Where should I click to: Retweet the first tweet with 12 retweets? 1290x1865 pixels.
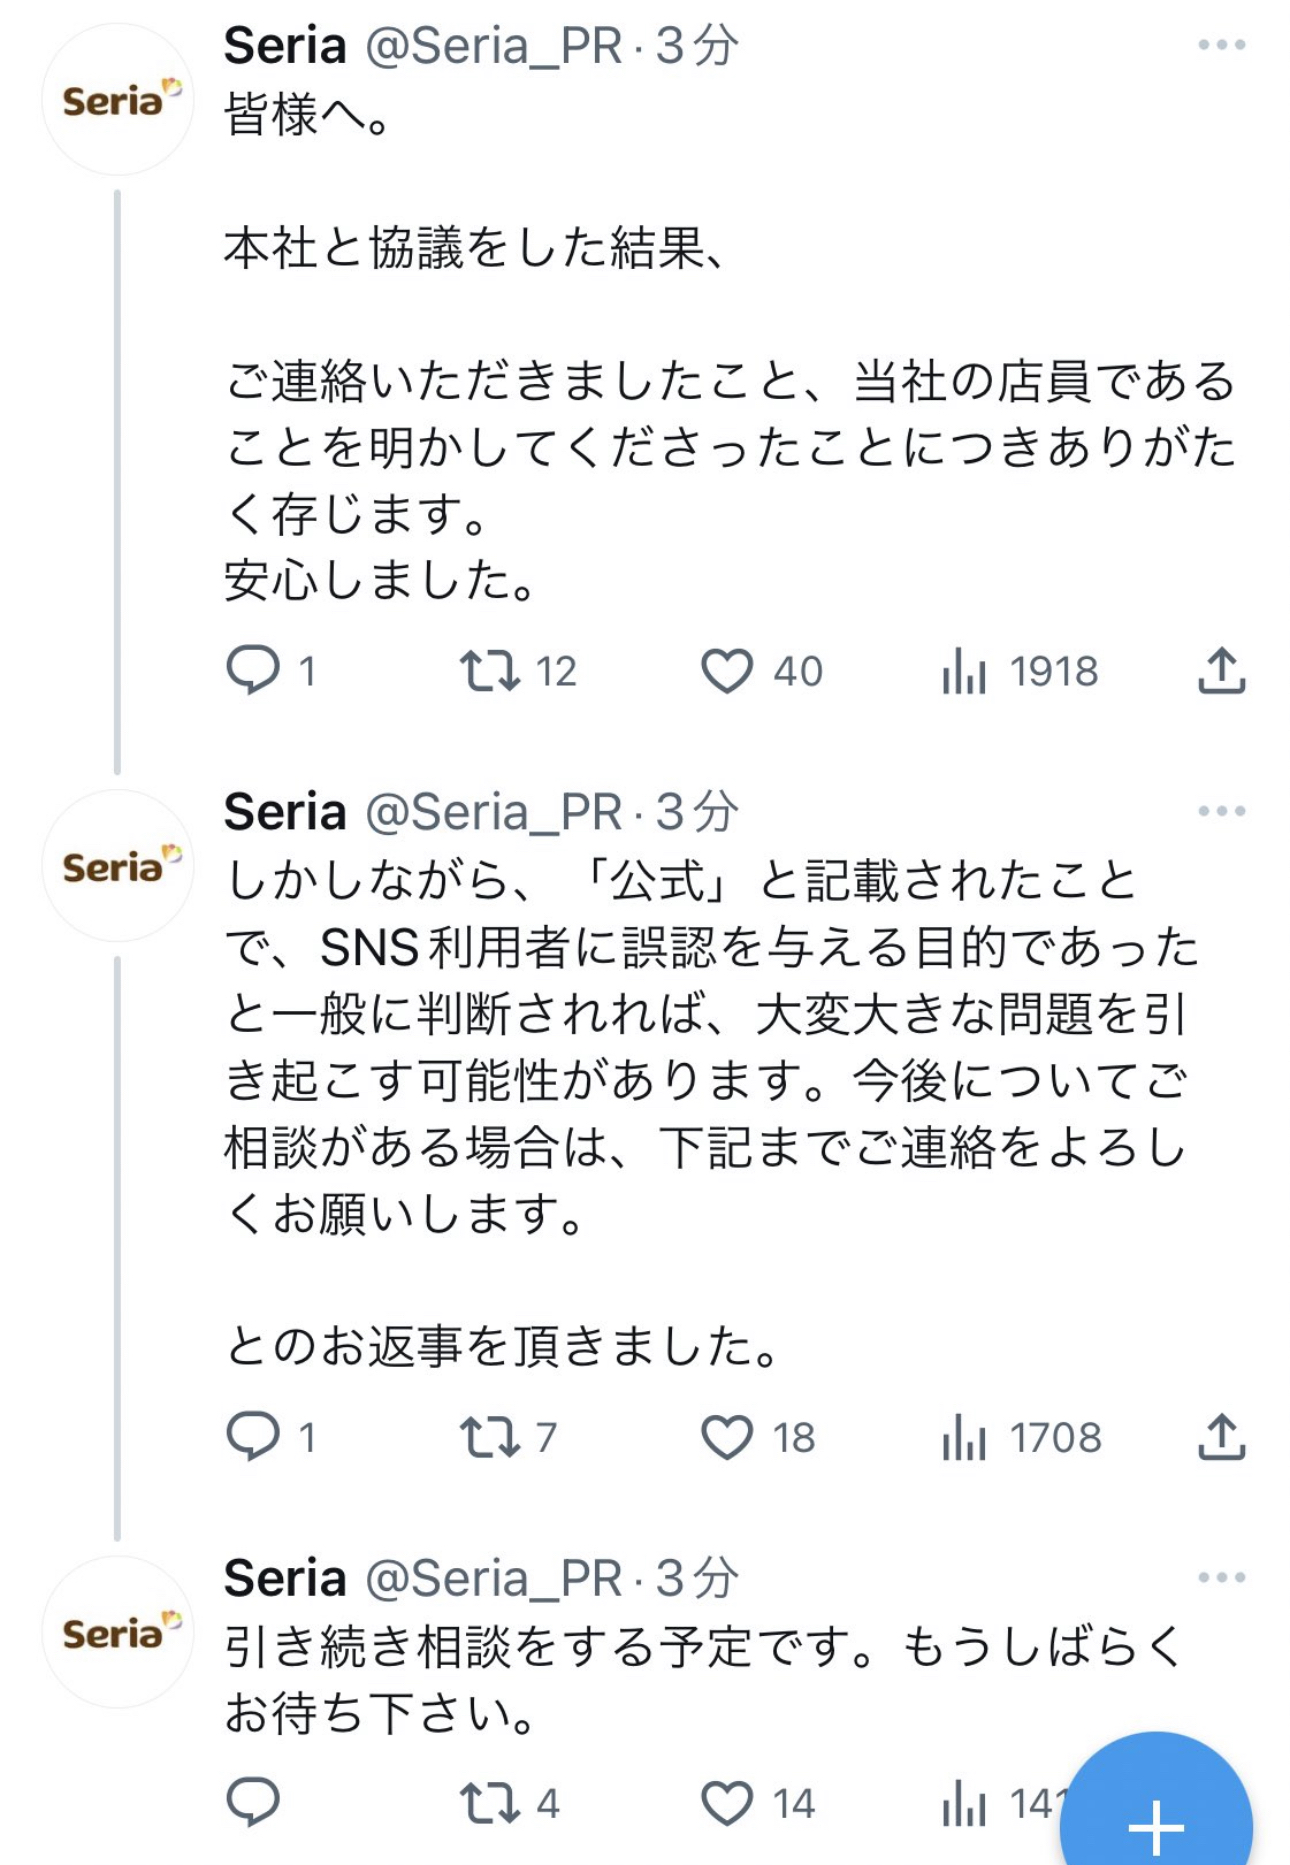coord(490,670)
